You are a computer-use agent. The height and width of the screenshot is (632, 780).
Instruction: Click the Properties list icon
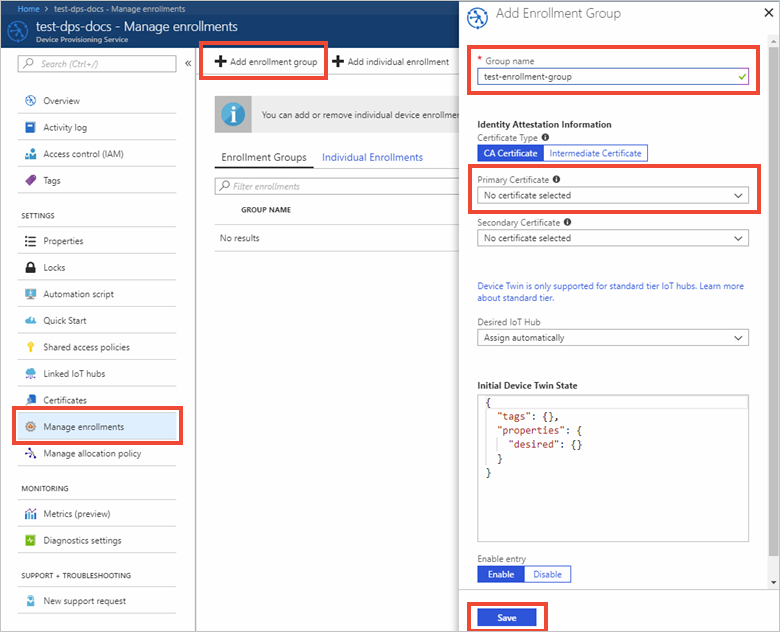30,241
